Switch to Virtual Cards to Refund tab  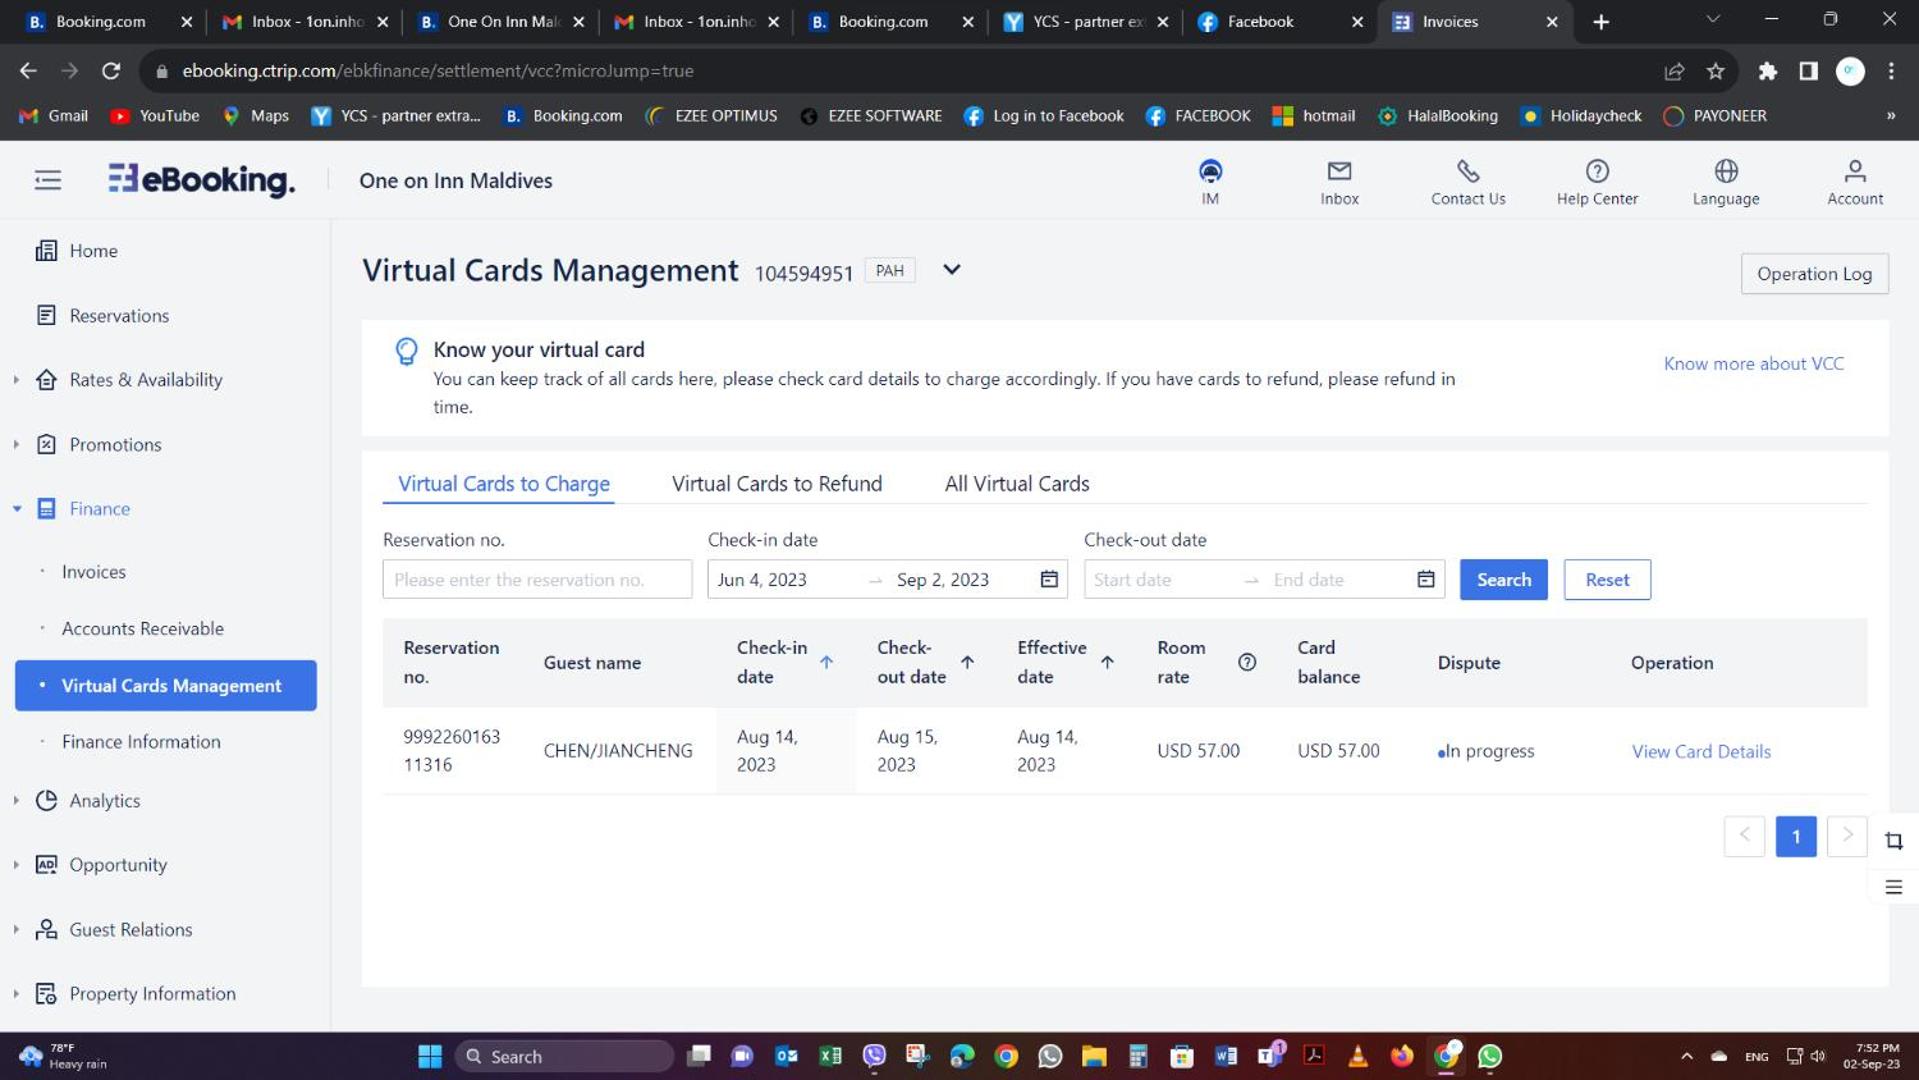click(x=776, y=484)
